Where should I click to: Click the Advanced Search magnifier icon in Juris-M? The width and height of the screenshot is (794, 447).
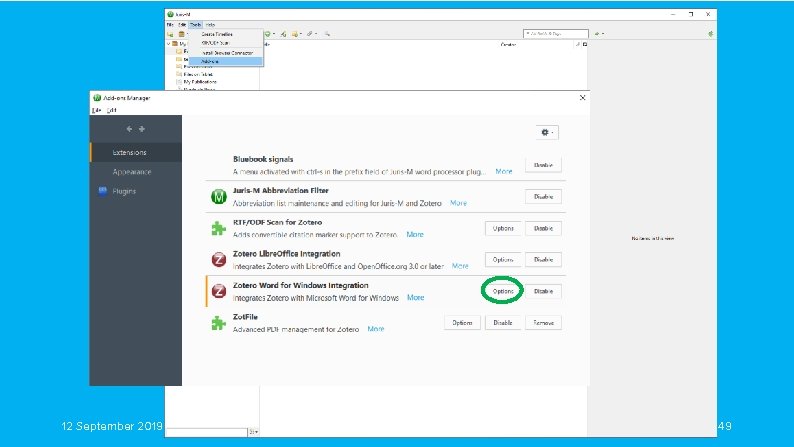tap(327, 34)
